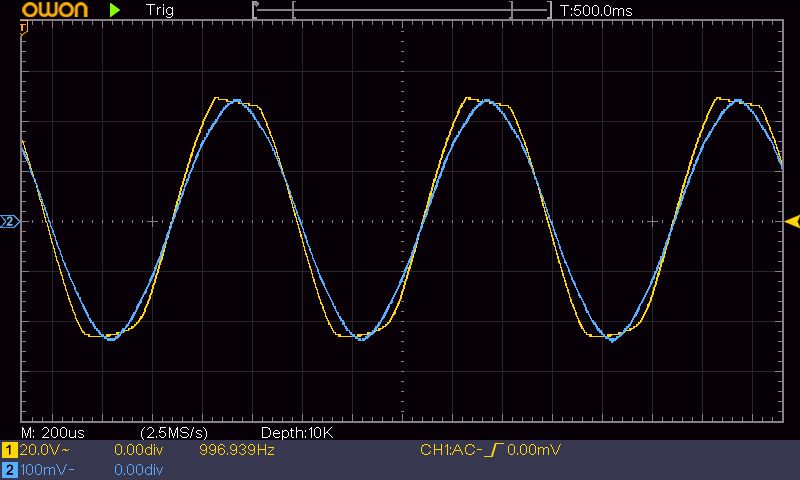Click the Depth:10K memory depth readout

tap(297, 433)
